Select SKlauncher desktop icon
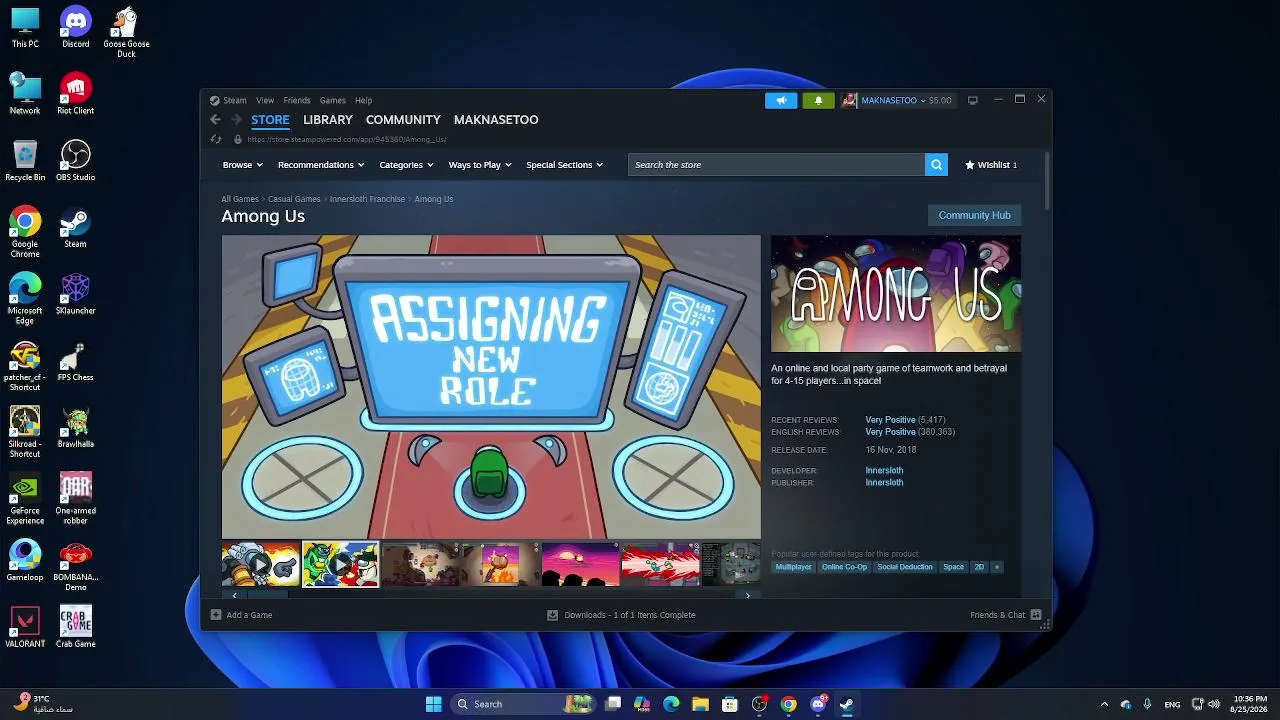 (x=75, y=295)
